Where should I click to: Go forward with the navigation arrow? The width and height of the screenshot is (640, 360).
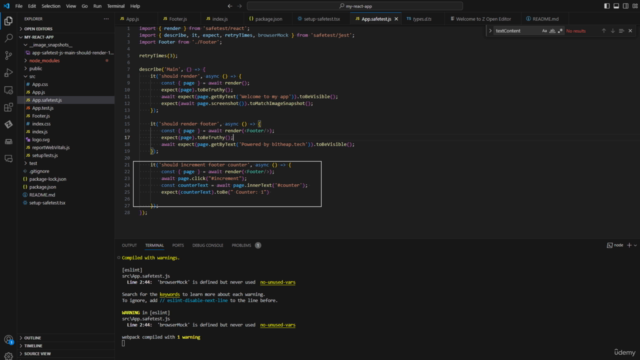[x=240, y=6]
